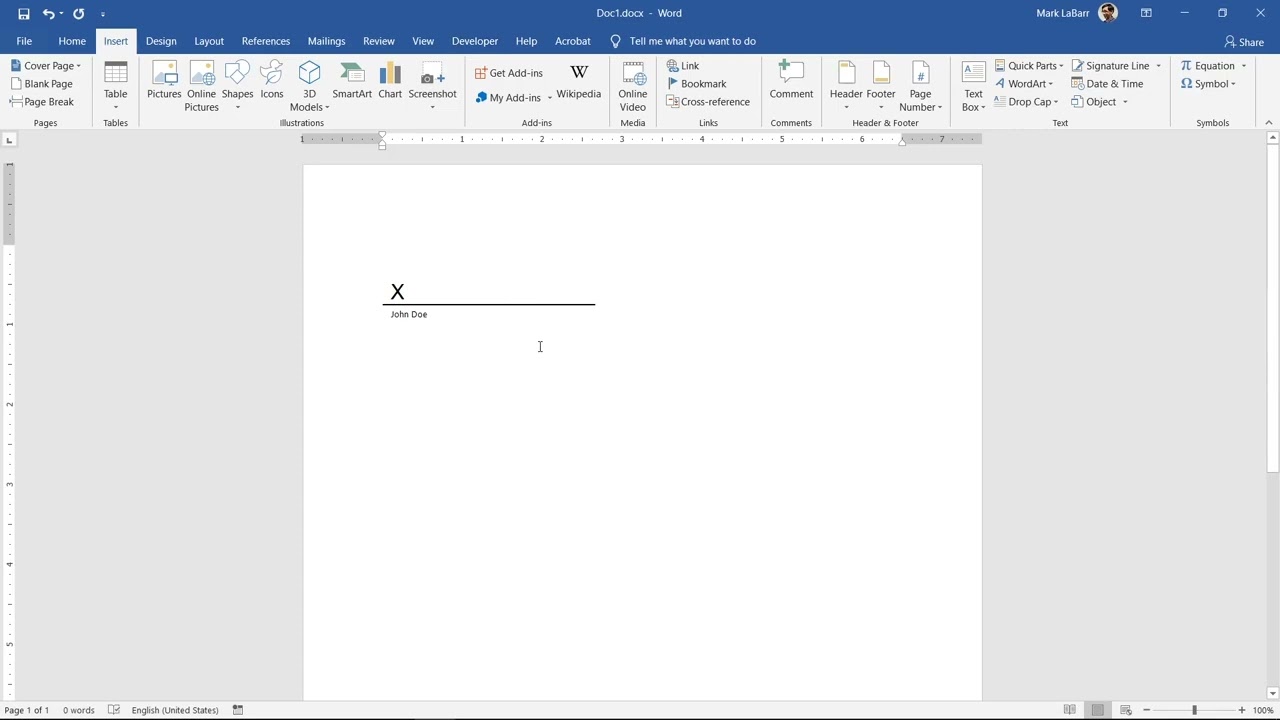Insert a Bookmark

click(697, 84)
